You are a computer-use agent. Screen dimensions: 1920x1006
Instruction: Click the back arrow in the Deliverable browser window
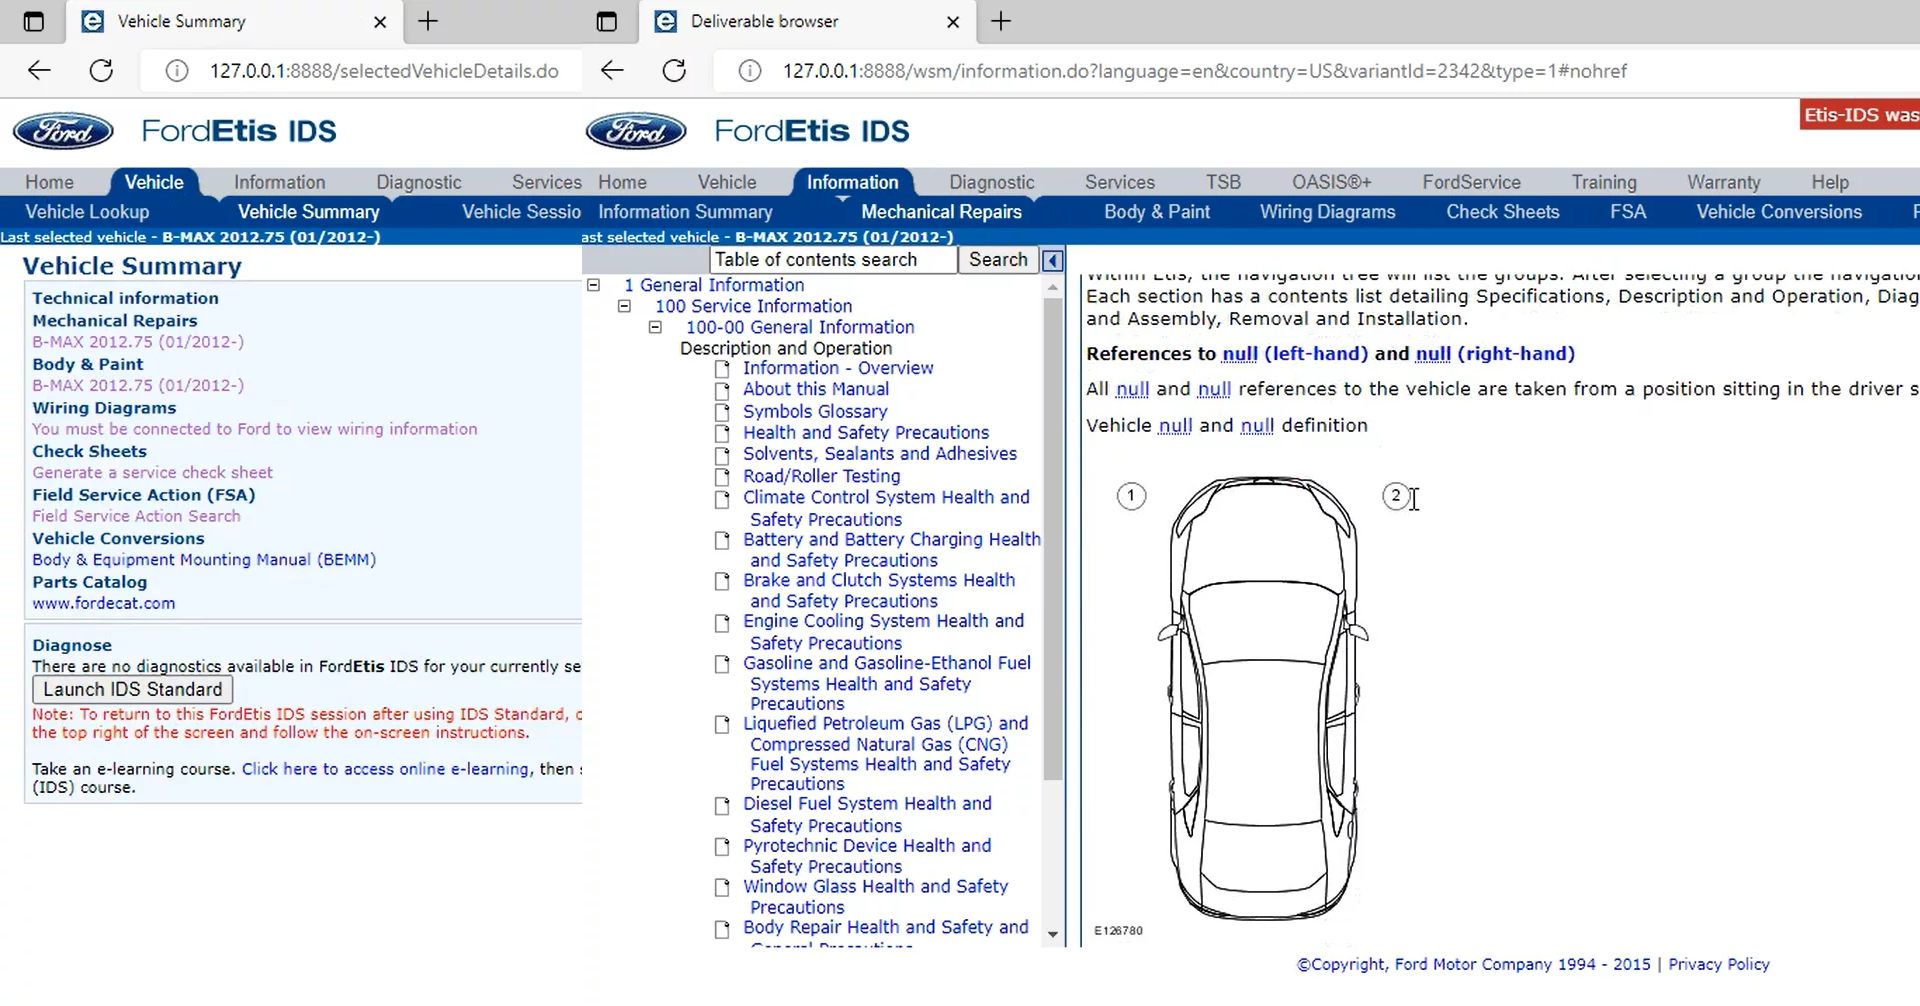pyautogui.click(x=612, y=71)
